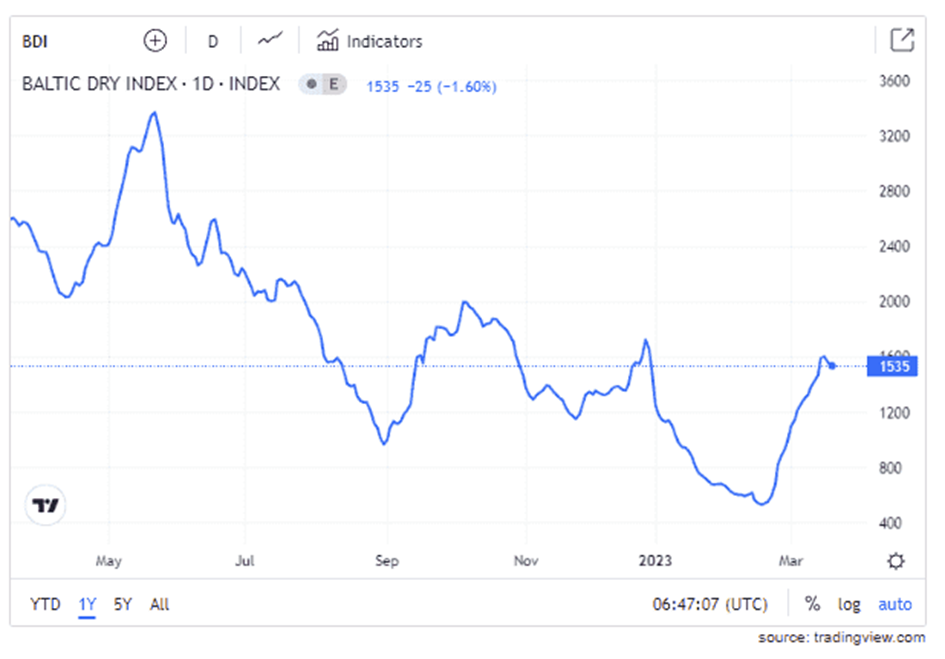Select the 5Y time range
This screenshot has width=945, height=659.
[123, 604]
